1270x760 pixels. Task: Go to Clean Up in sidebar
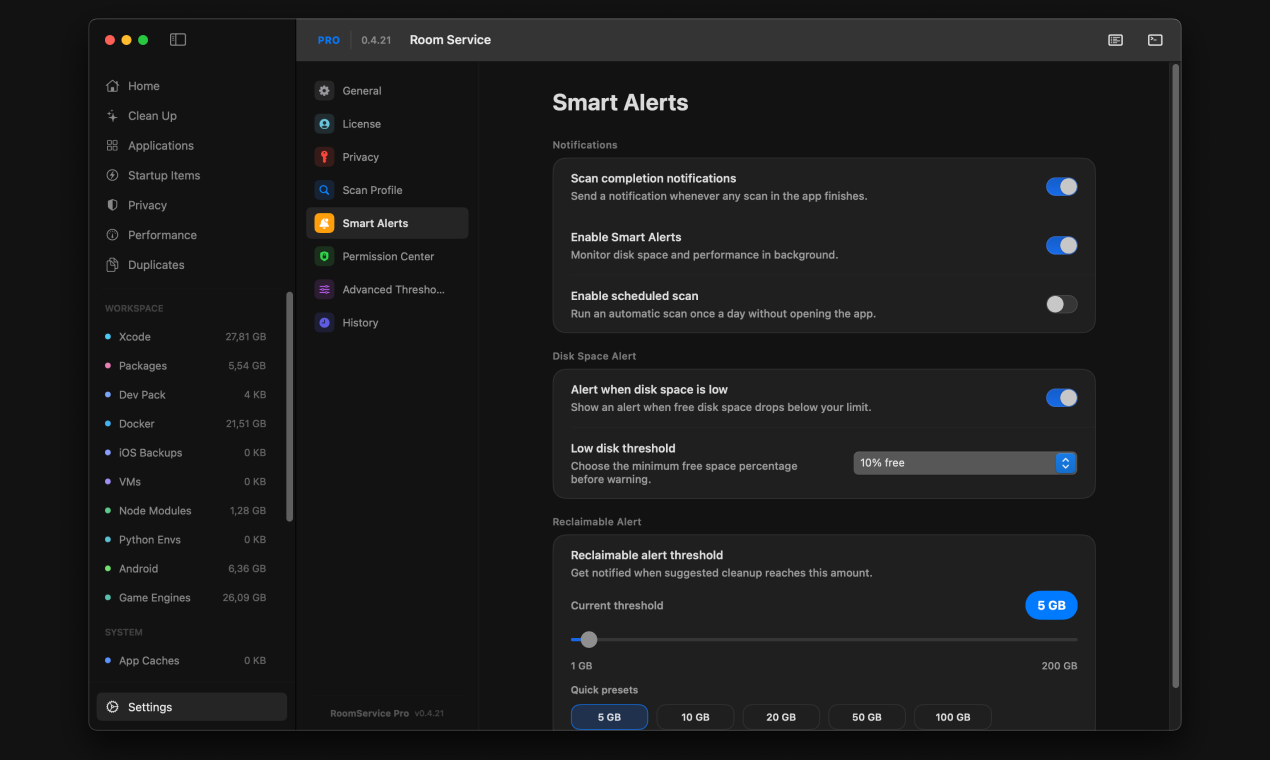coord(152,116)
